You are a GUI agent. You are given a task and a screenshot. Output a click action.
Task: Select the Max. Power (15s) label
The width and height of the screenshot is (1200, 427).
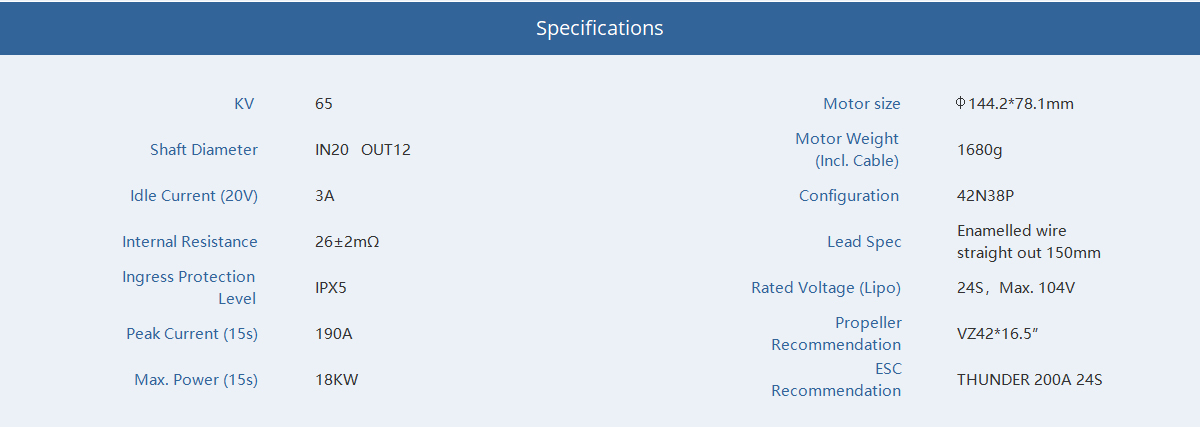click(x=196, y=379)
